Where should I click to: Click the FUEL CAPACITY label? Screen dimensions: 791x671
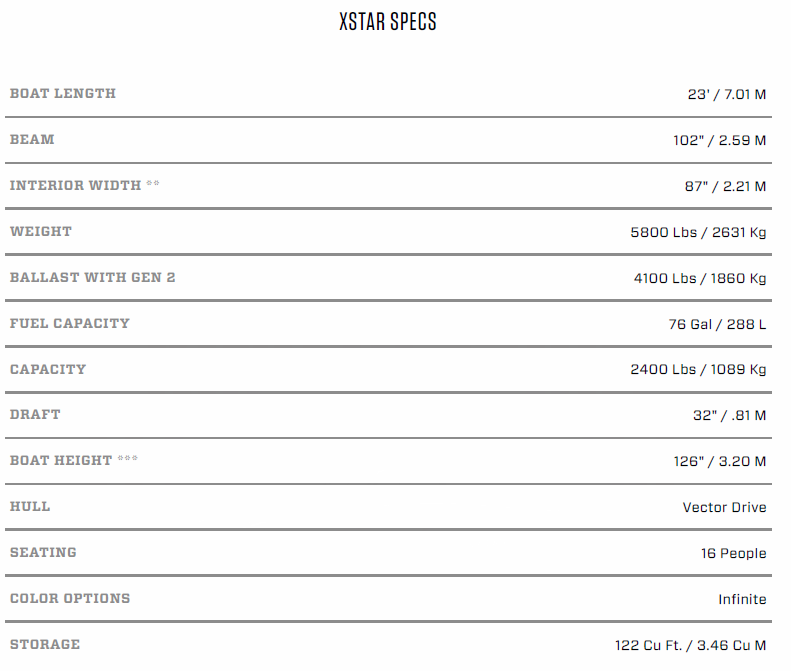pyautogui.click(x=70, y=323)
